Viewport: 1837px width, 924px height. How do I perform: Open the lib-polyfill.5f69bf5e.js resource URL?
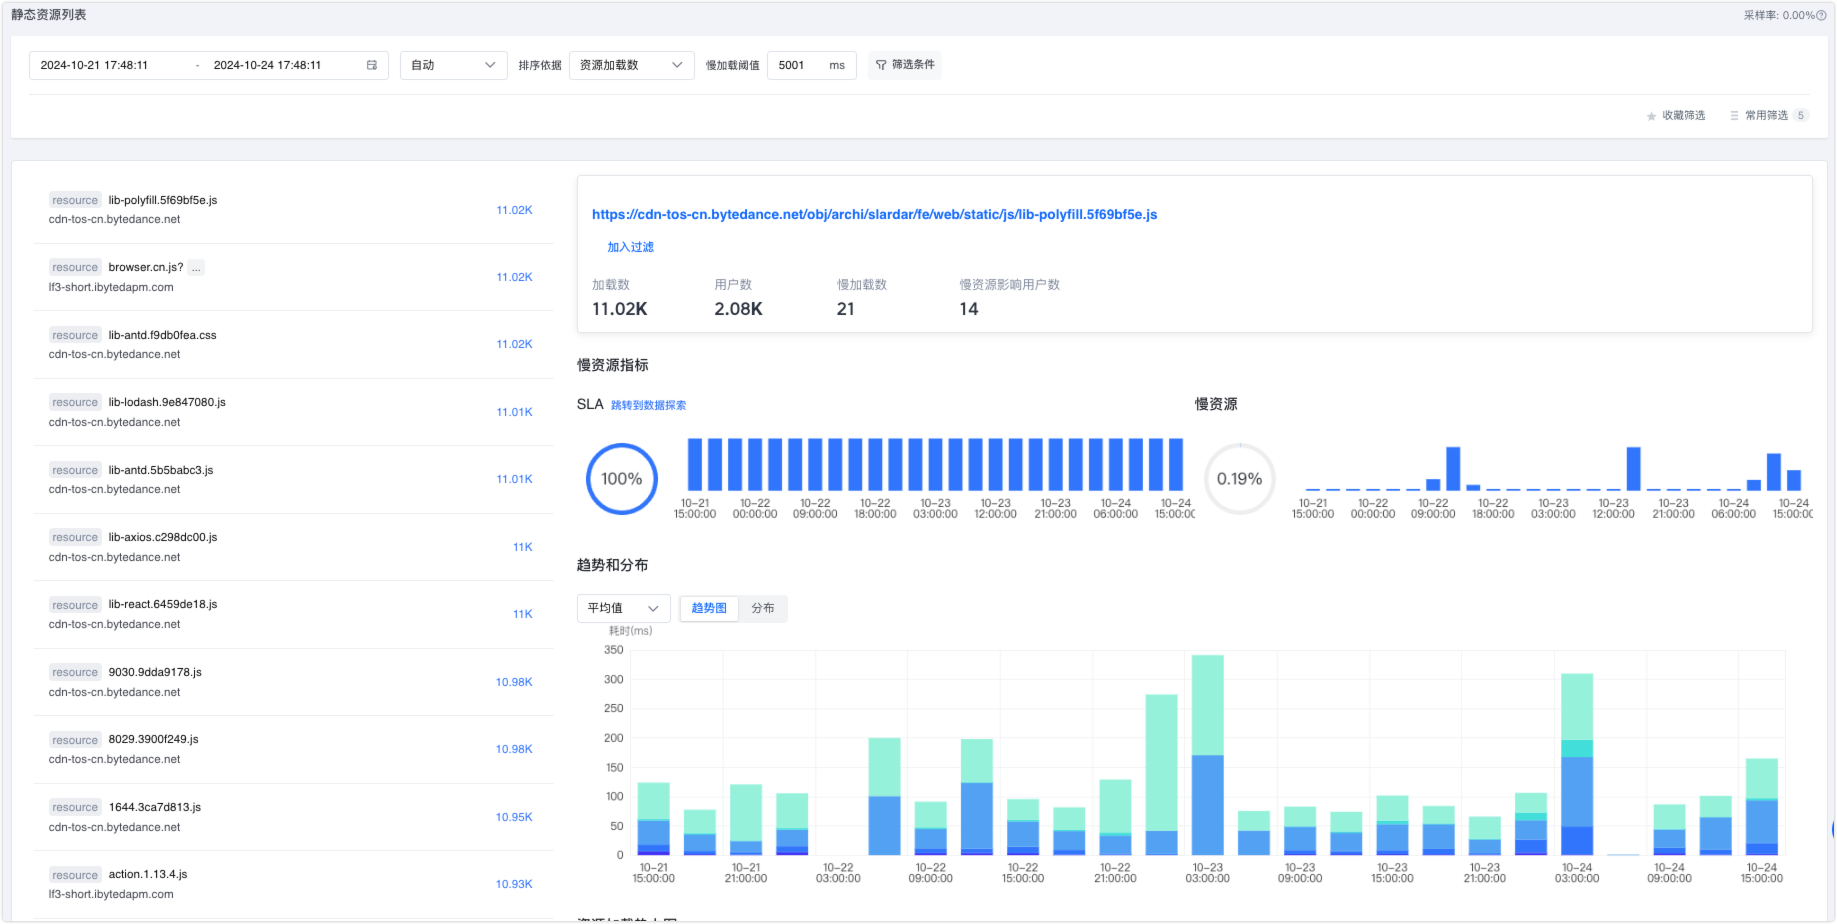click(x=874, y=214)
